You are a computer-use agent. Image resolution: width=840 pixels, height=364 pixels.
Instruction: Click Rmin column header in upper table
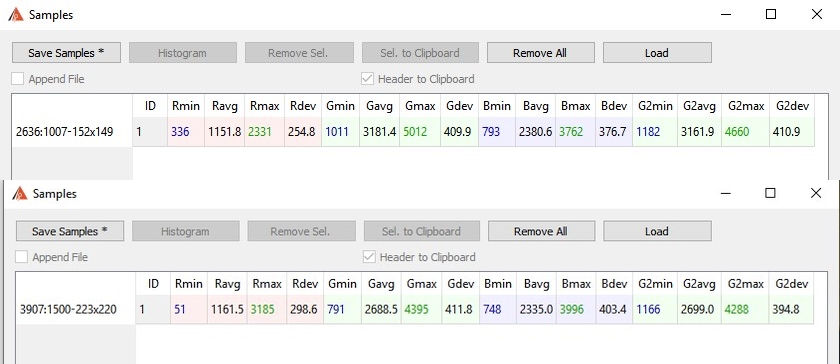coord(185,106)
